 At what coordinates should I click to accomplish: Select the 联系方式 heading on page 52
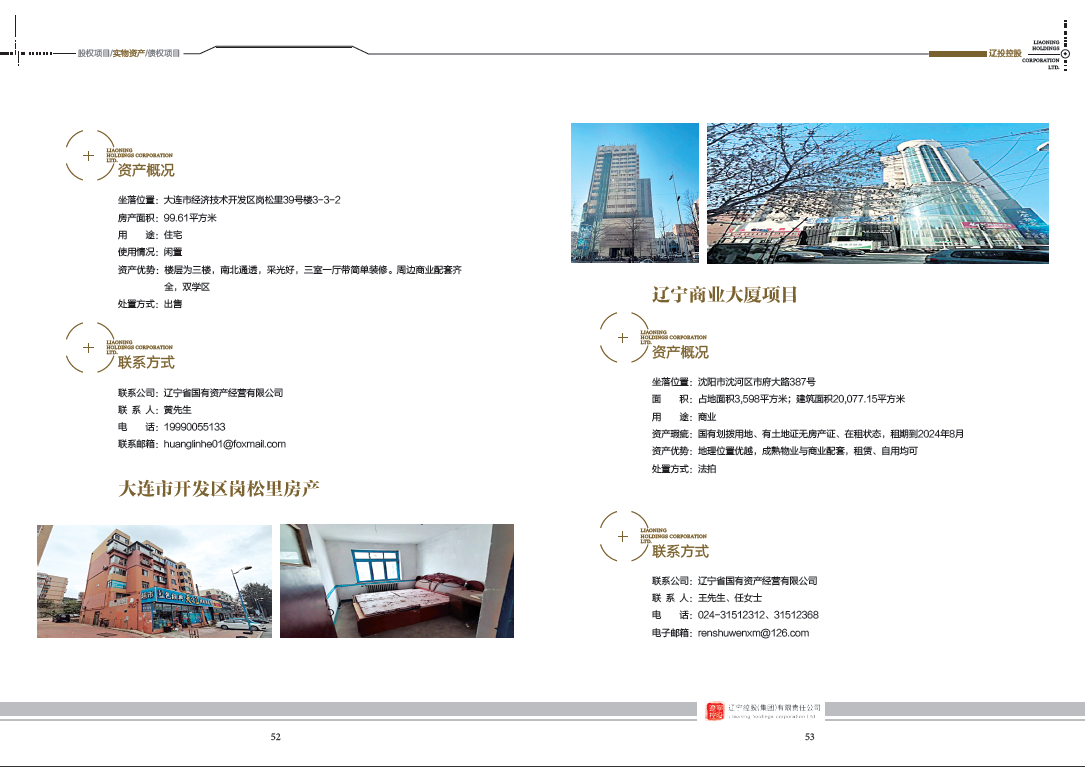coord(146,362)
